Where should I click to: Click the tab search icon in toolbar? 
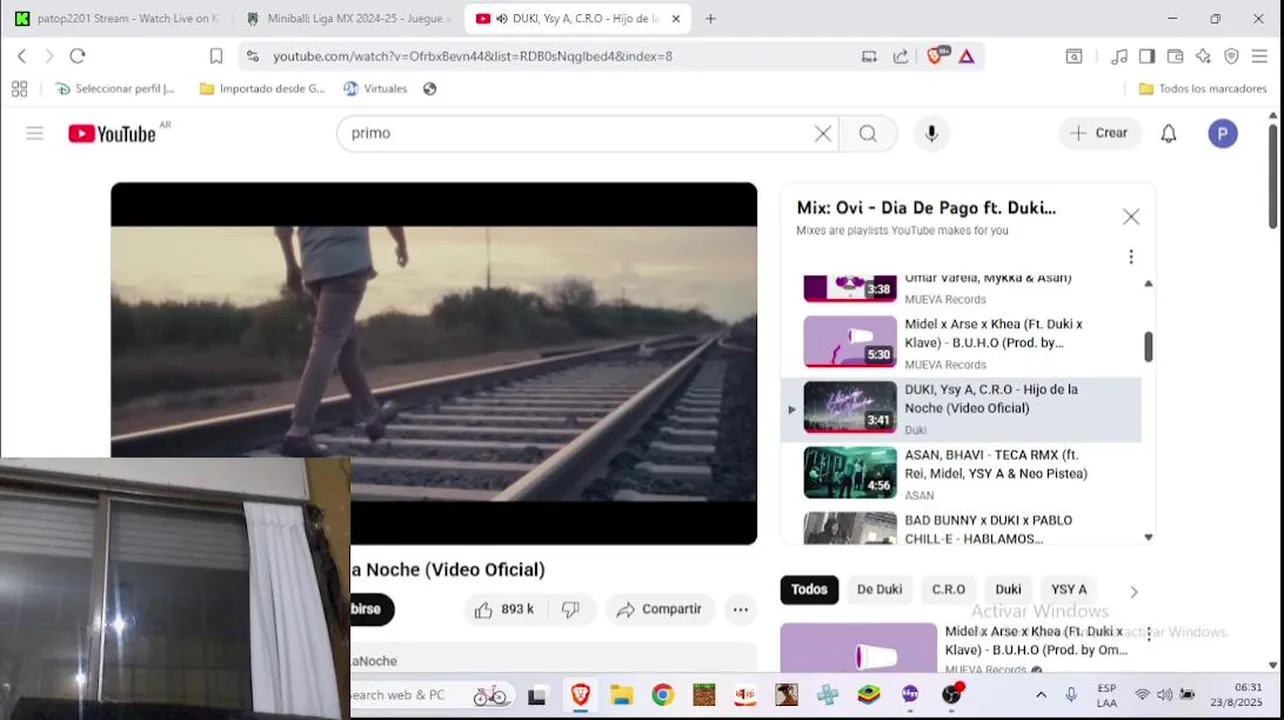(x=1073, y=56)
